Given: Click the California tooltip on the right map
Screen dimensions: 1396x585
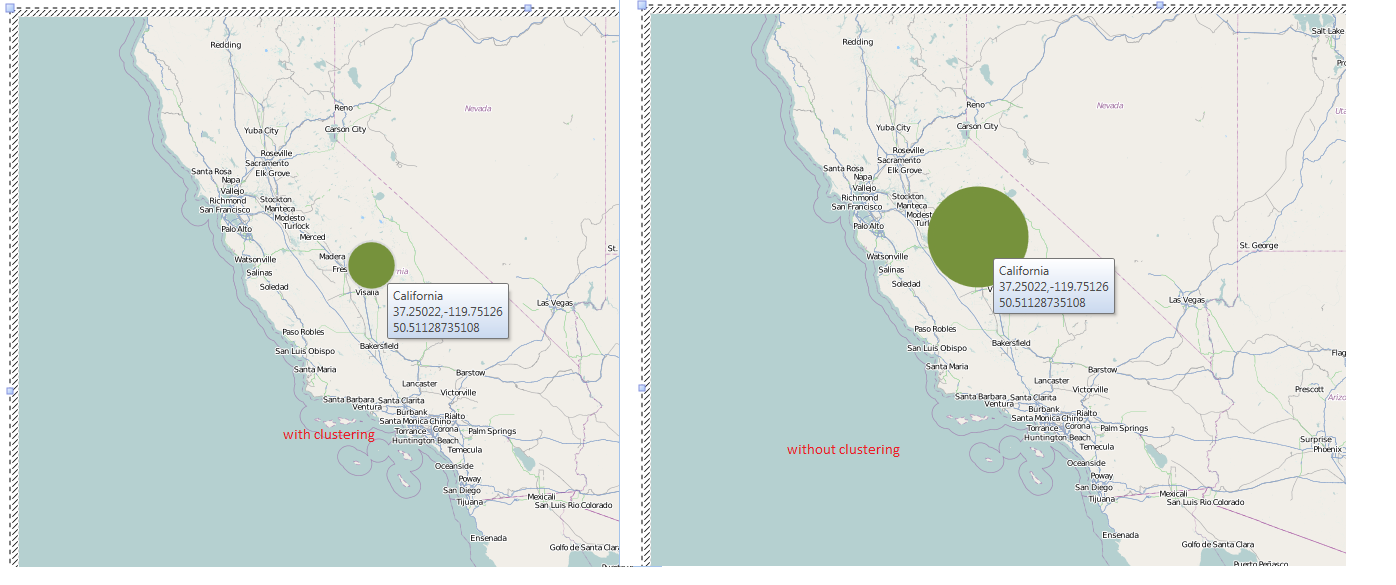Looking at the screenshot, I should (1054, 287).
